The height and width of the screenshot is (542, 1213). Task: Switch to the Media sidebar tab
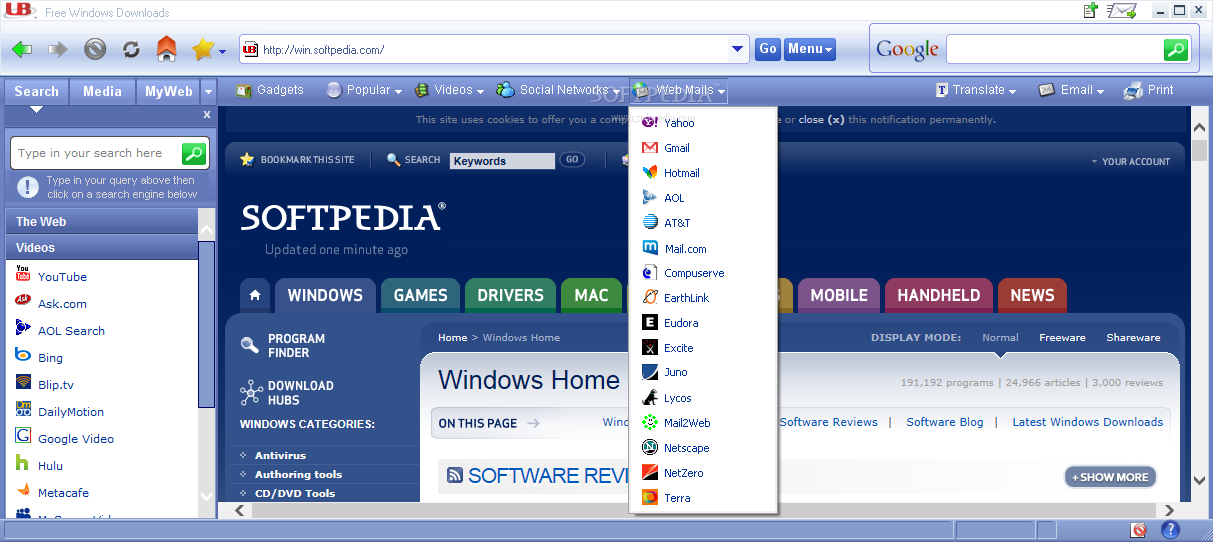point(102,92)
